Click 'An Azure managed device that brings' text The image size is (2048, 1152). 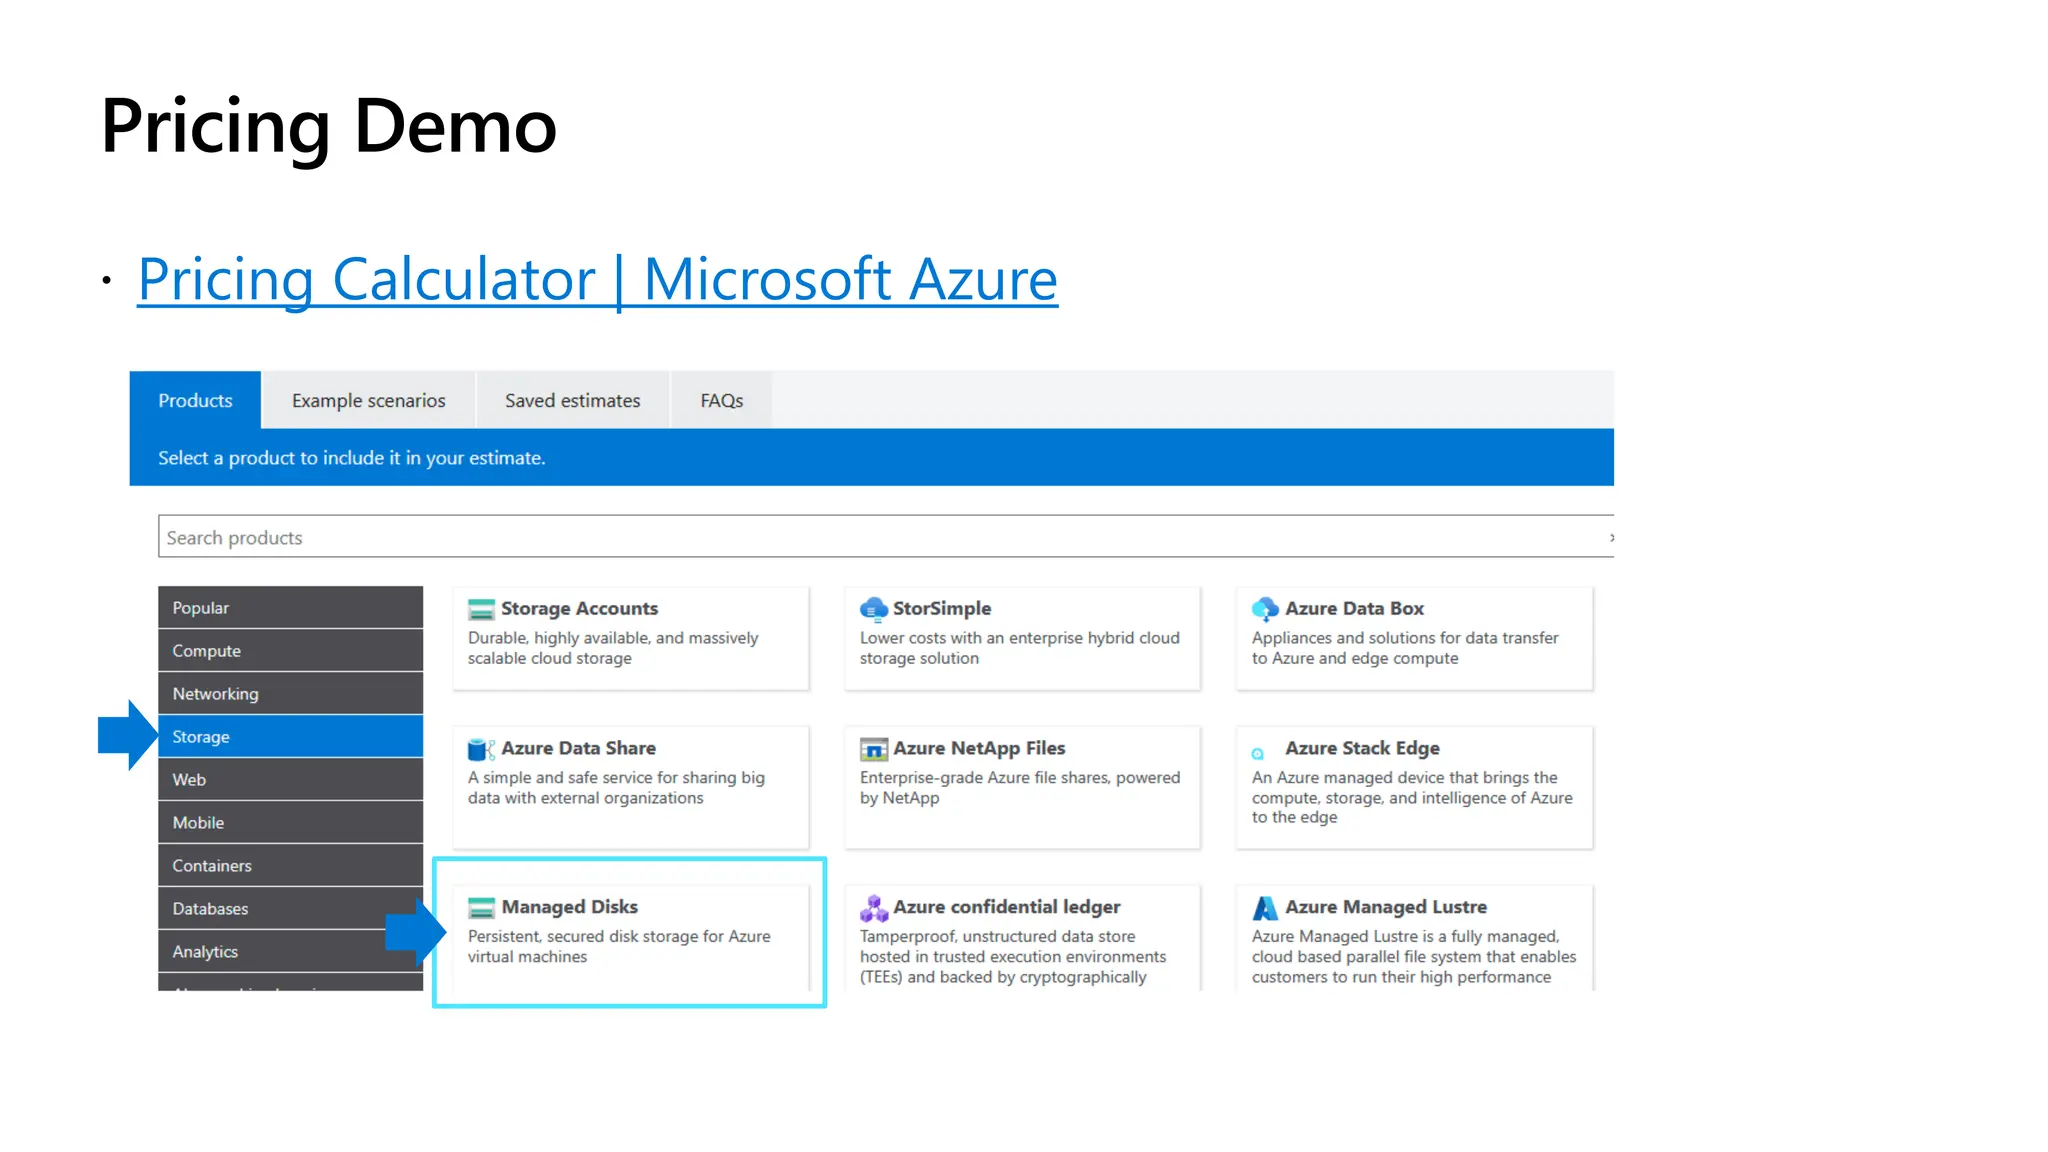click(1412, 797)
